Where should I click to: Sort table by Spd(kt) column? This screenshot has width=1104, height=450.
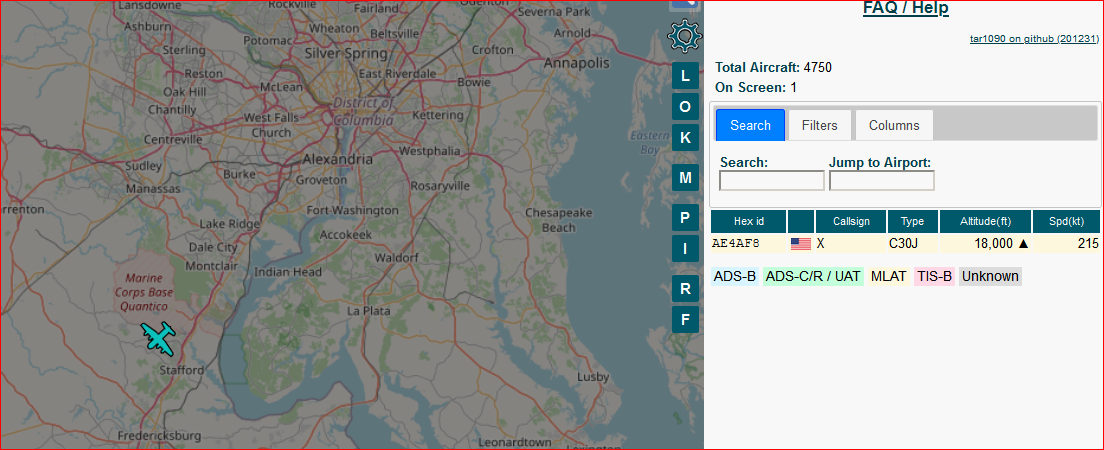tap(1066, 221)
